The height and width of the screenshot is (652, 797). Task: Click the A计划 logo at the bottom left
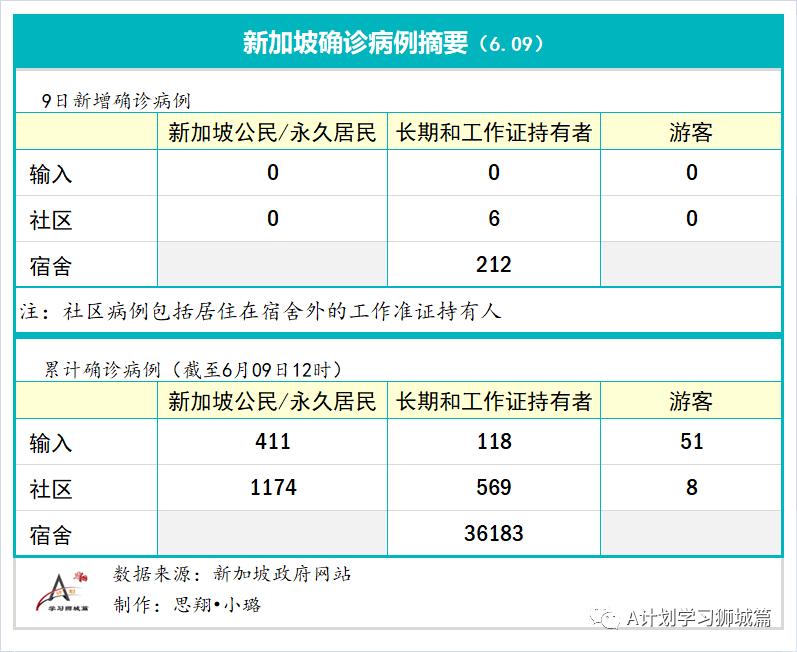62,592
